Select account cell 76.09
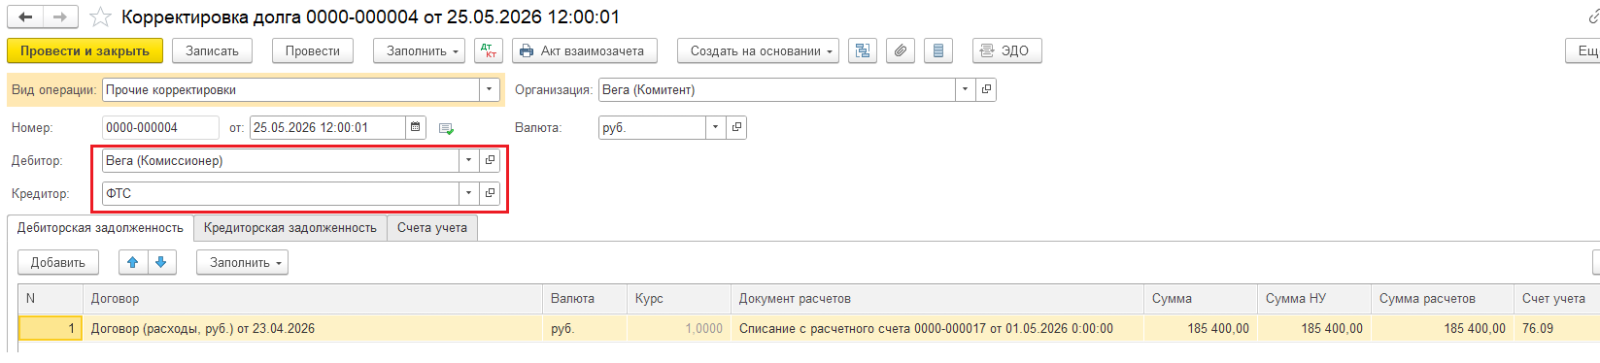Viewport: 1600px width, 363px height. point(1557,329)
